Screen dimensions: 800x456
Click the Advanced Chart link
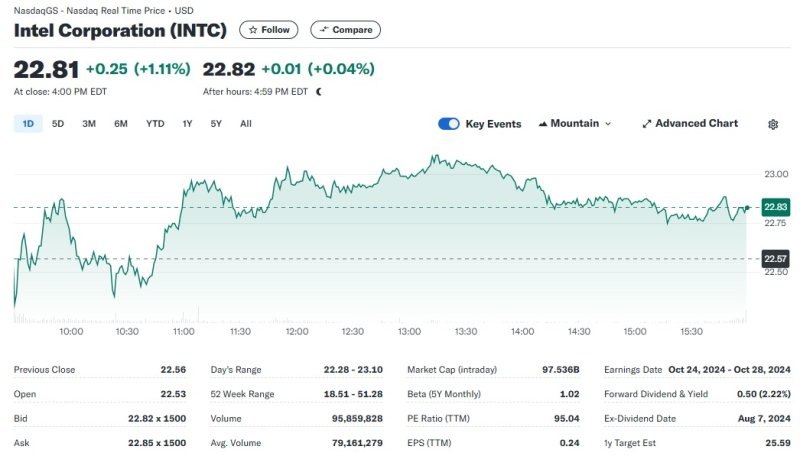point(696,124)
